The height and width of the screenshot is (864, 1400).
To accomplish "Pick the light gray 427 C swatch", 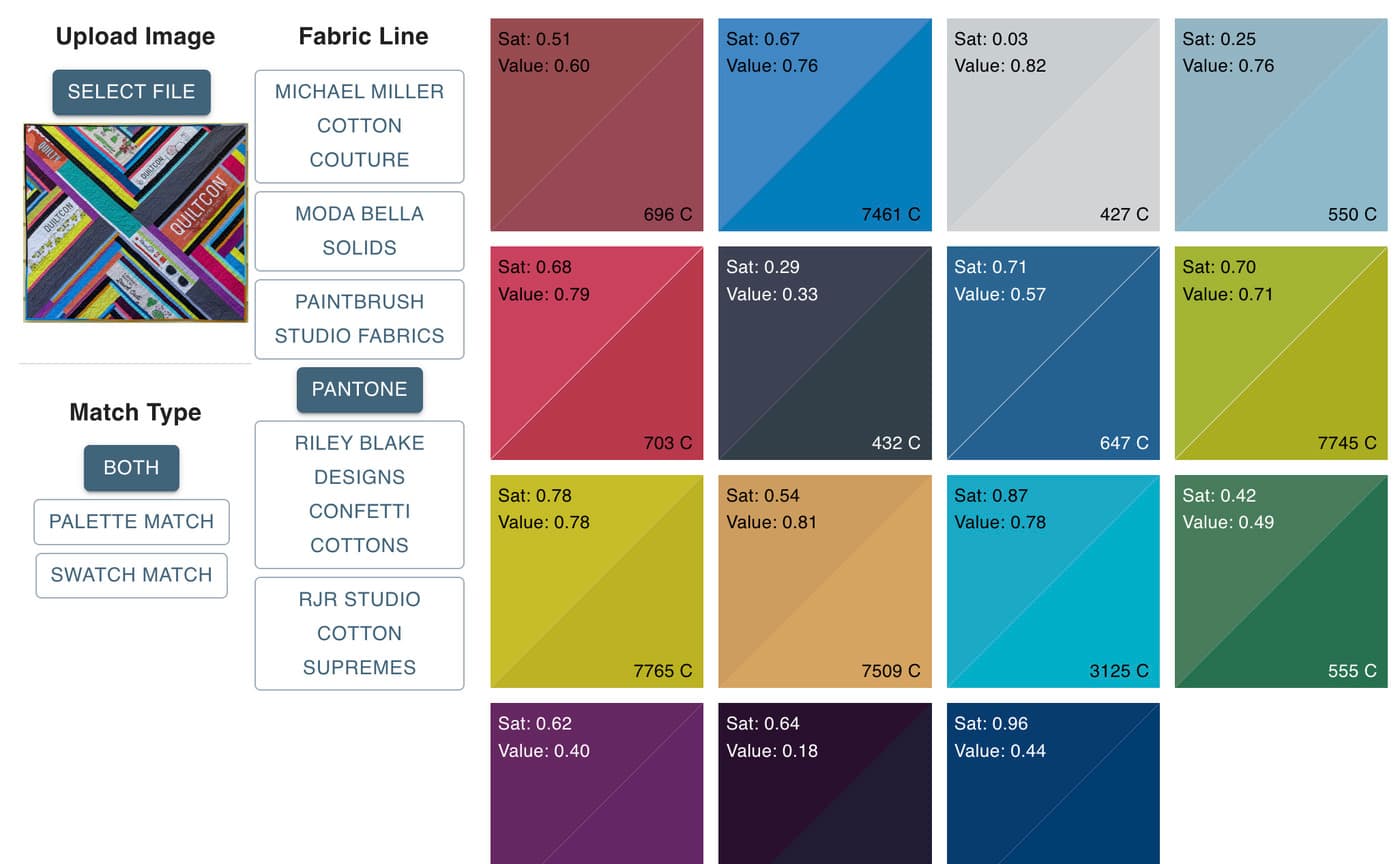I will pyautogui.click(x=1052, y=125).
